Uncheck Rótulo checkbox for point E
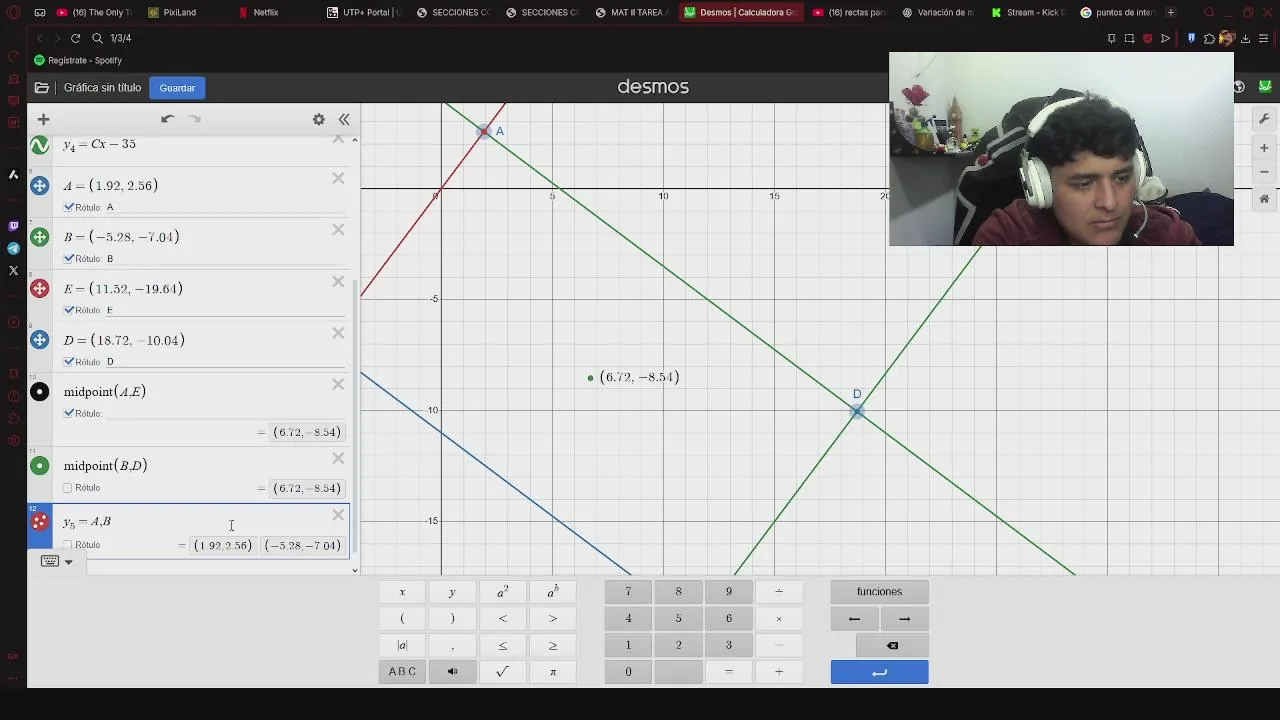The width and height of the screenshot is (1280, 720). coord(69,310)
